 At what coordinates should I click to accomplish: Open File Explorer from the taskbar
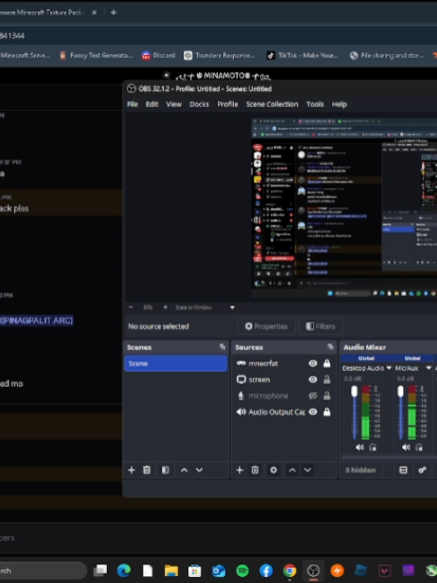(171, 570)
